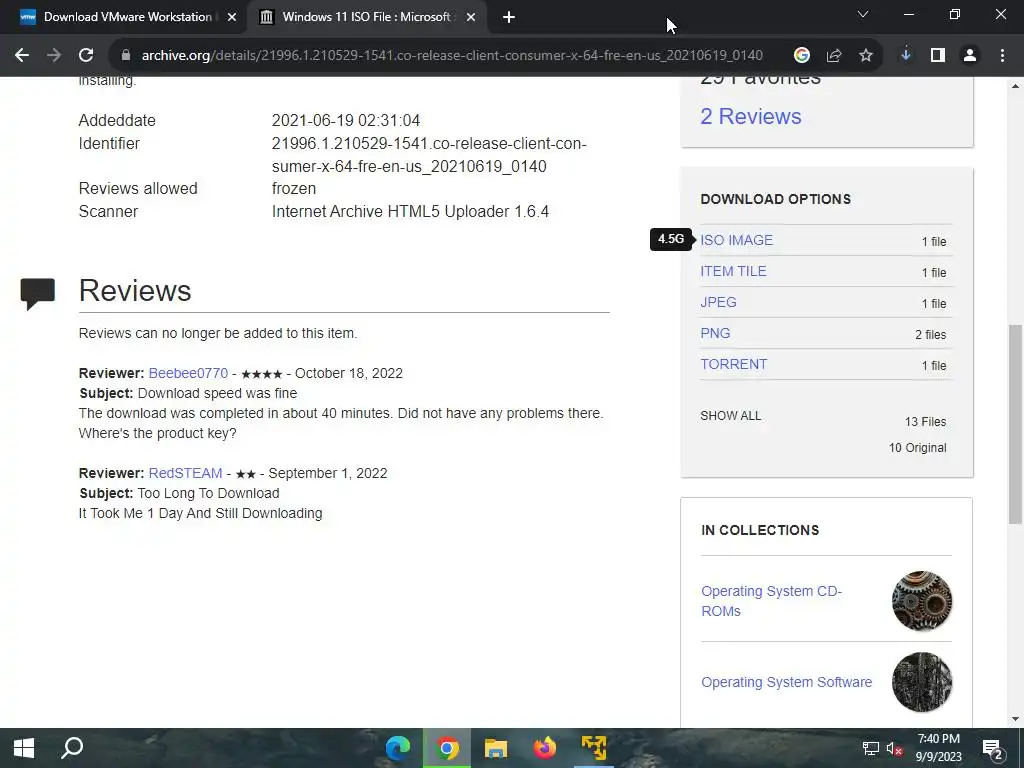The height and width of the screenshot is (768, 1024).
Task: Open the tab search chevron
Action: point(863,15)
